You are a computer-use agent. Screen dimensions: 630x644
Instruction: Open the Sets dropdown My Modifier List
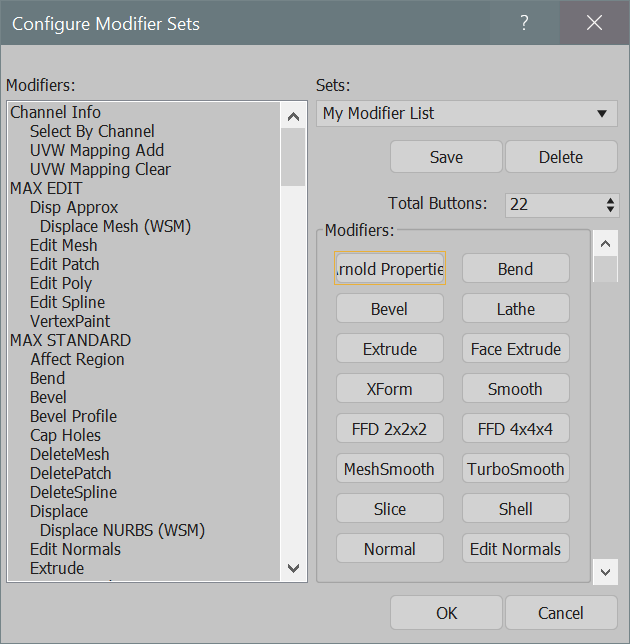(467, 113)
